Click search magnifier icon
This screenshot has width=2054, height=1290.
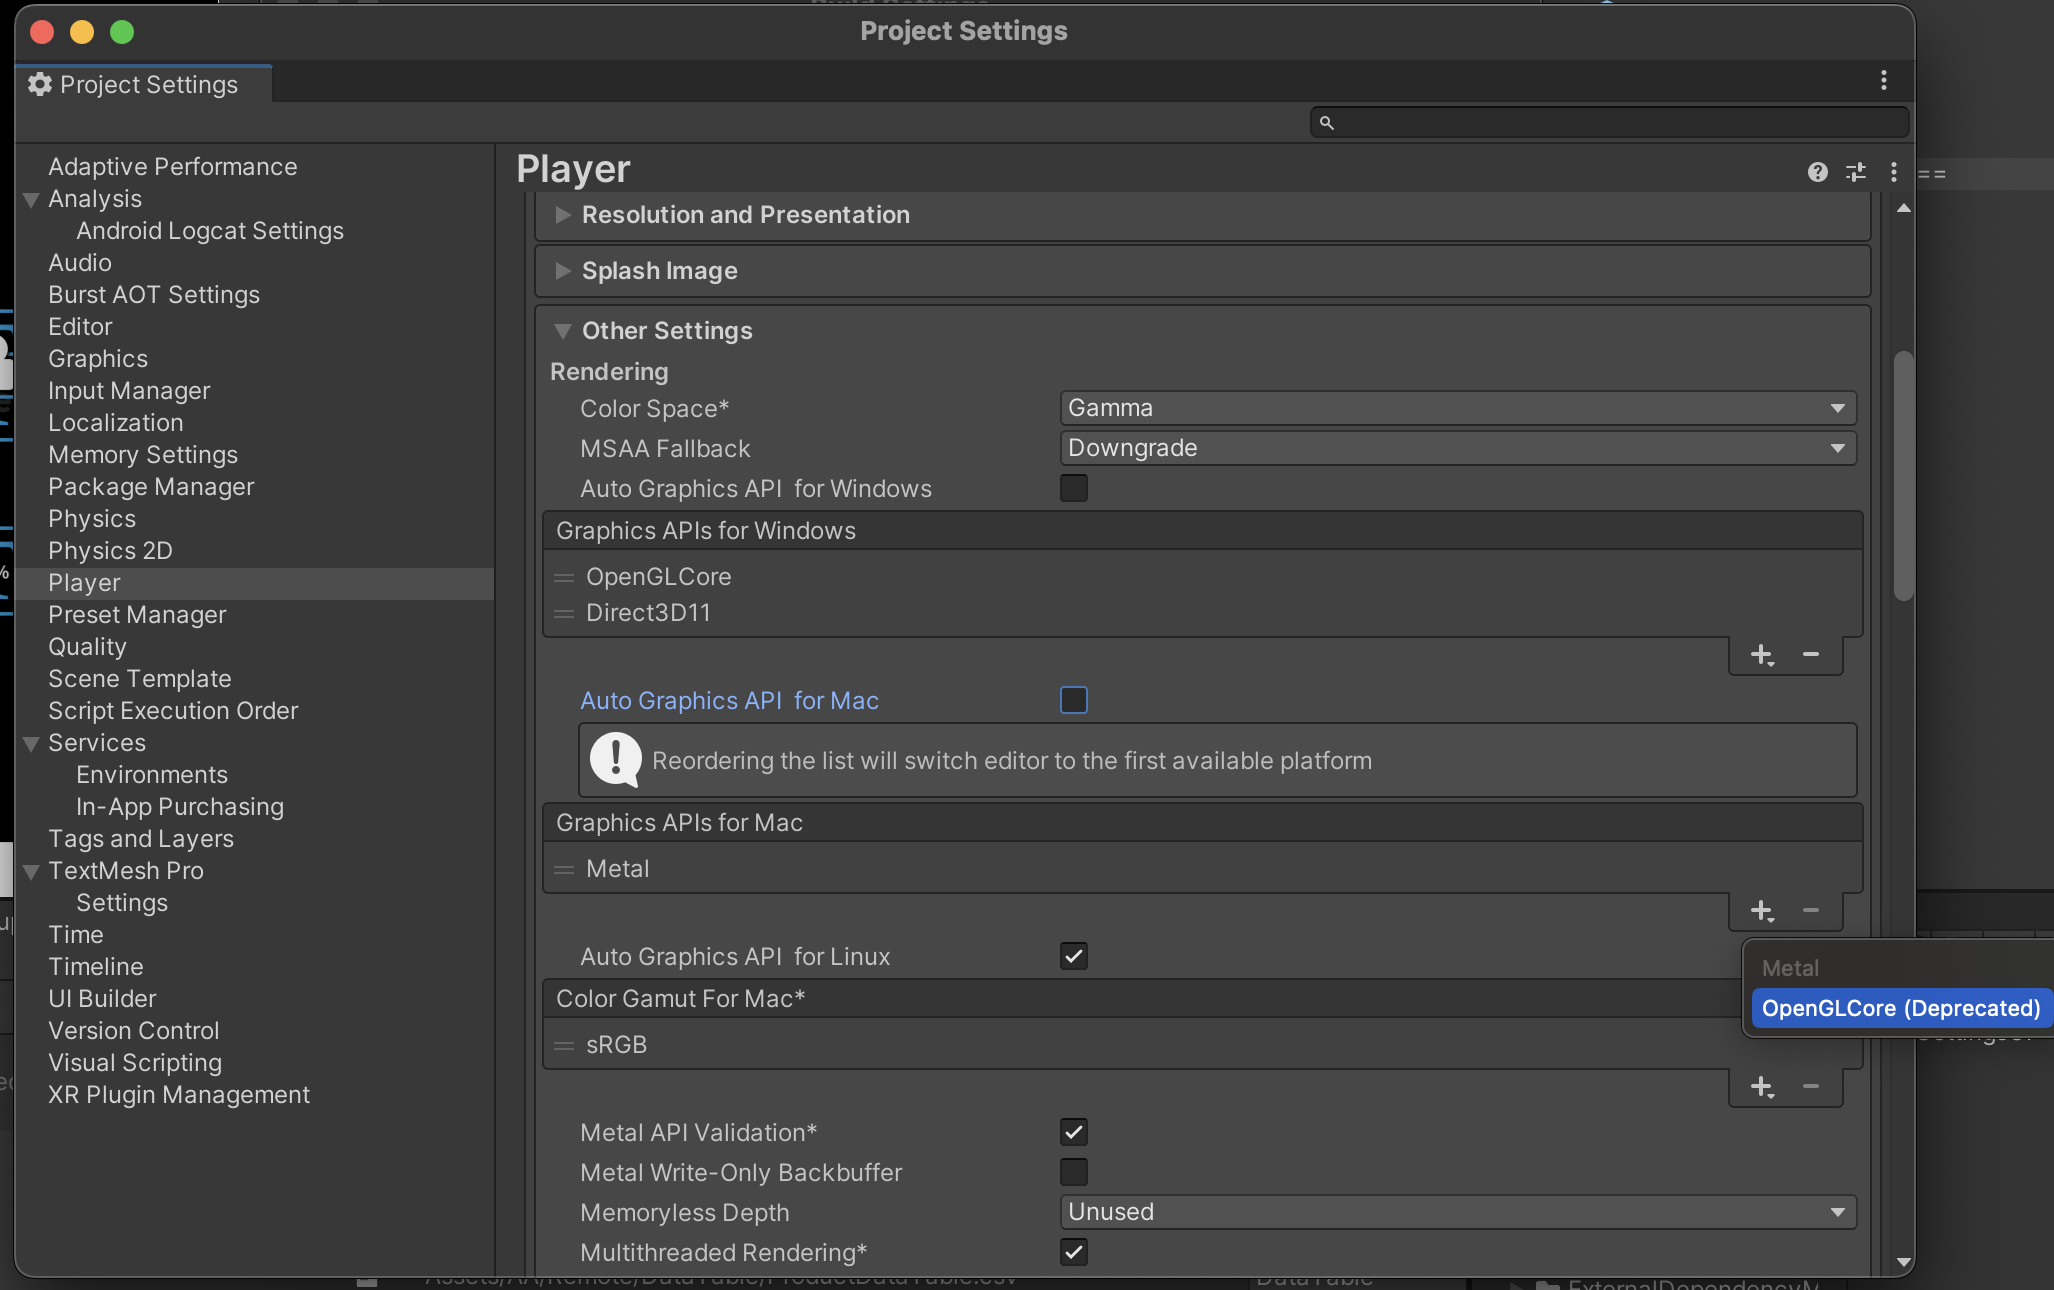click(x=1327, y=123)
